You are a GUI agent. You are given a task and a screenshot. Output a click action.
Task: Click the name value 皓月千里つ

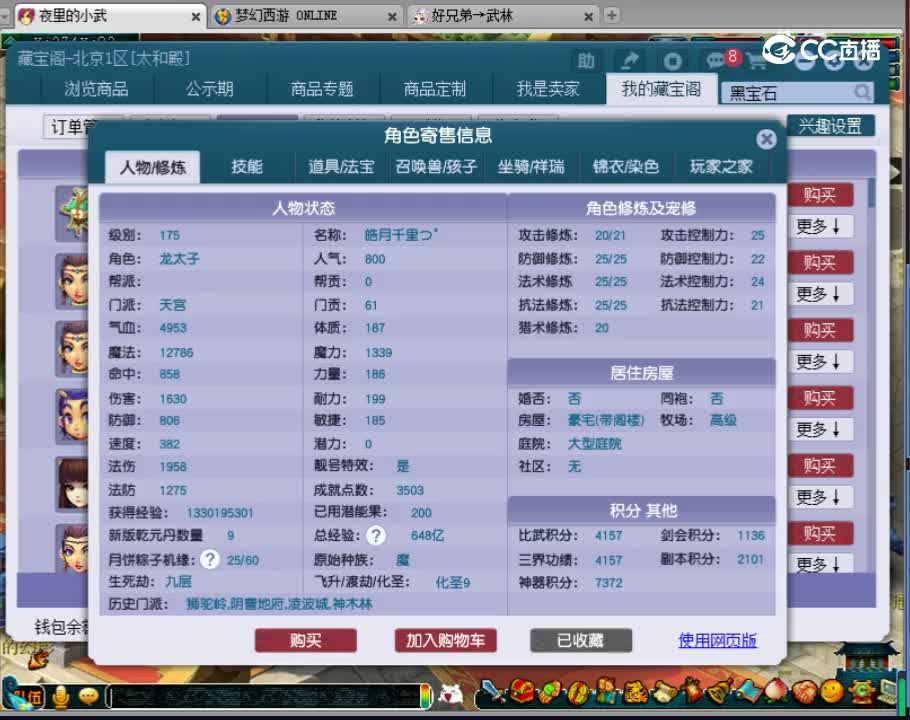point(400,235)
